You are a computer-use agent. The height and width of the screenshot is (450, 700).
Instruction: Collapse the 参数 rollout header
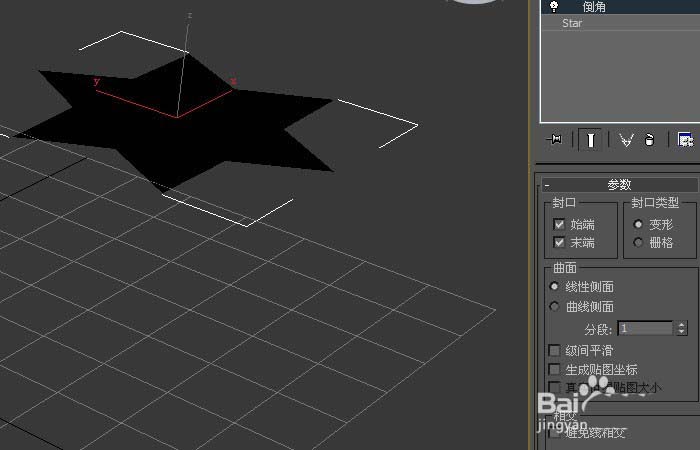(620, 184)
